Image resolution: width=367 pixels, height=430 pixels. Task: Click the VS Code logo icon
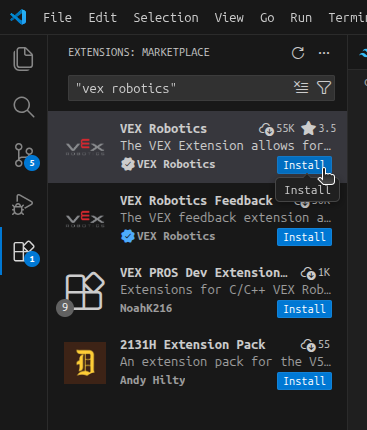pos(18,17)
